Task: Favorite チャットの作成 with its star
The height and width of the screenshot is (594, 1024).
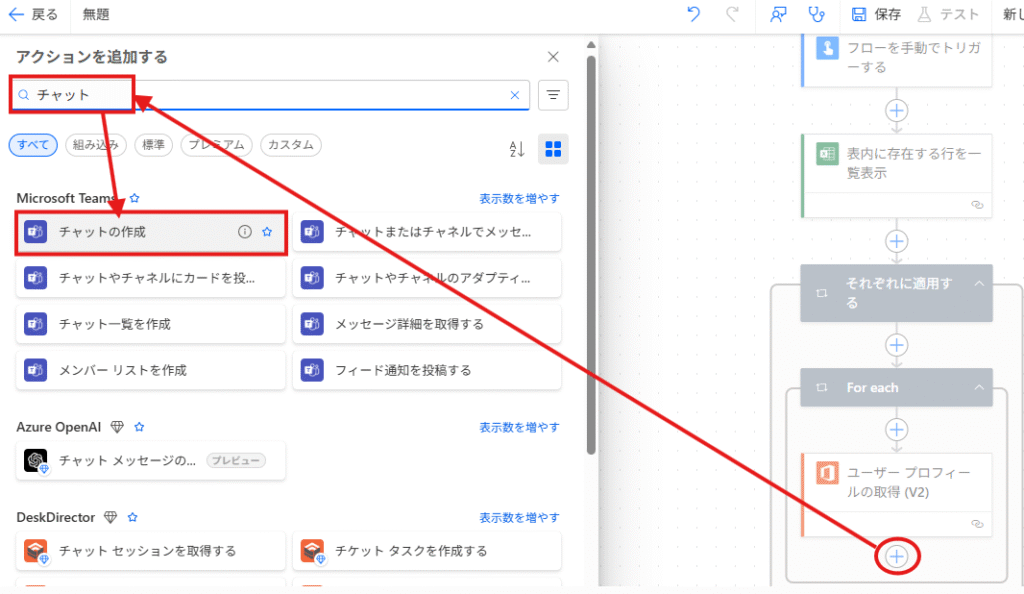Action: [267, 232]
